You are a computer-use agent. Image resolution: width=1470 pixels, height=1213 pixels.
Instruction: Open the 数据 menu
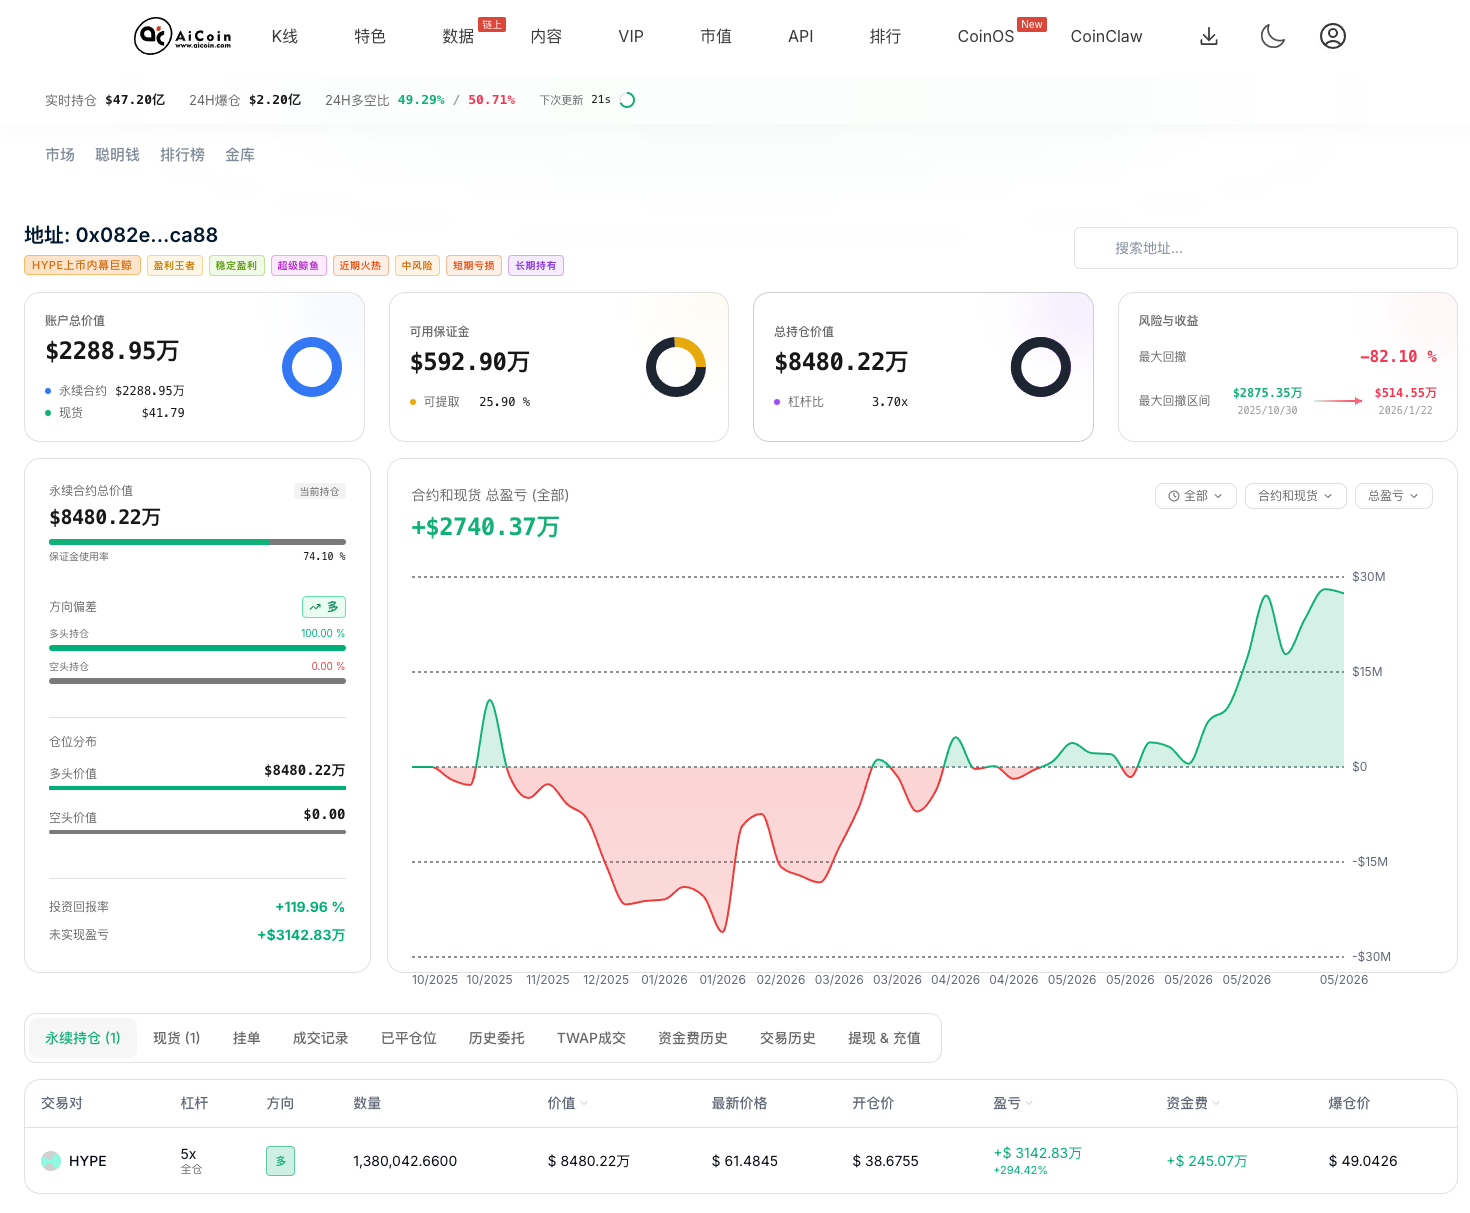458,36
